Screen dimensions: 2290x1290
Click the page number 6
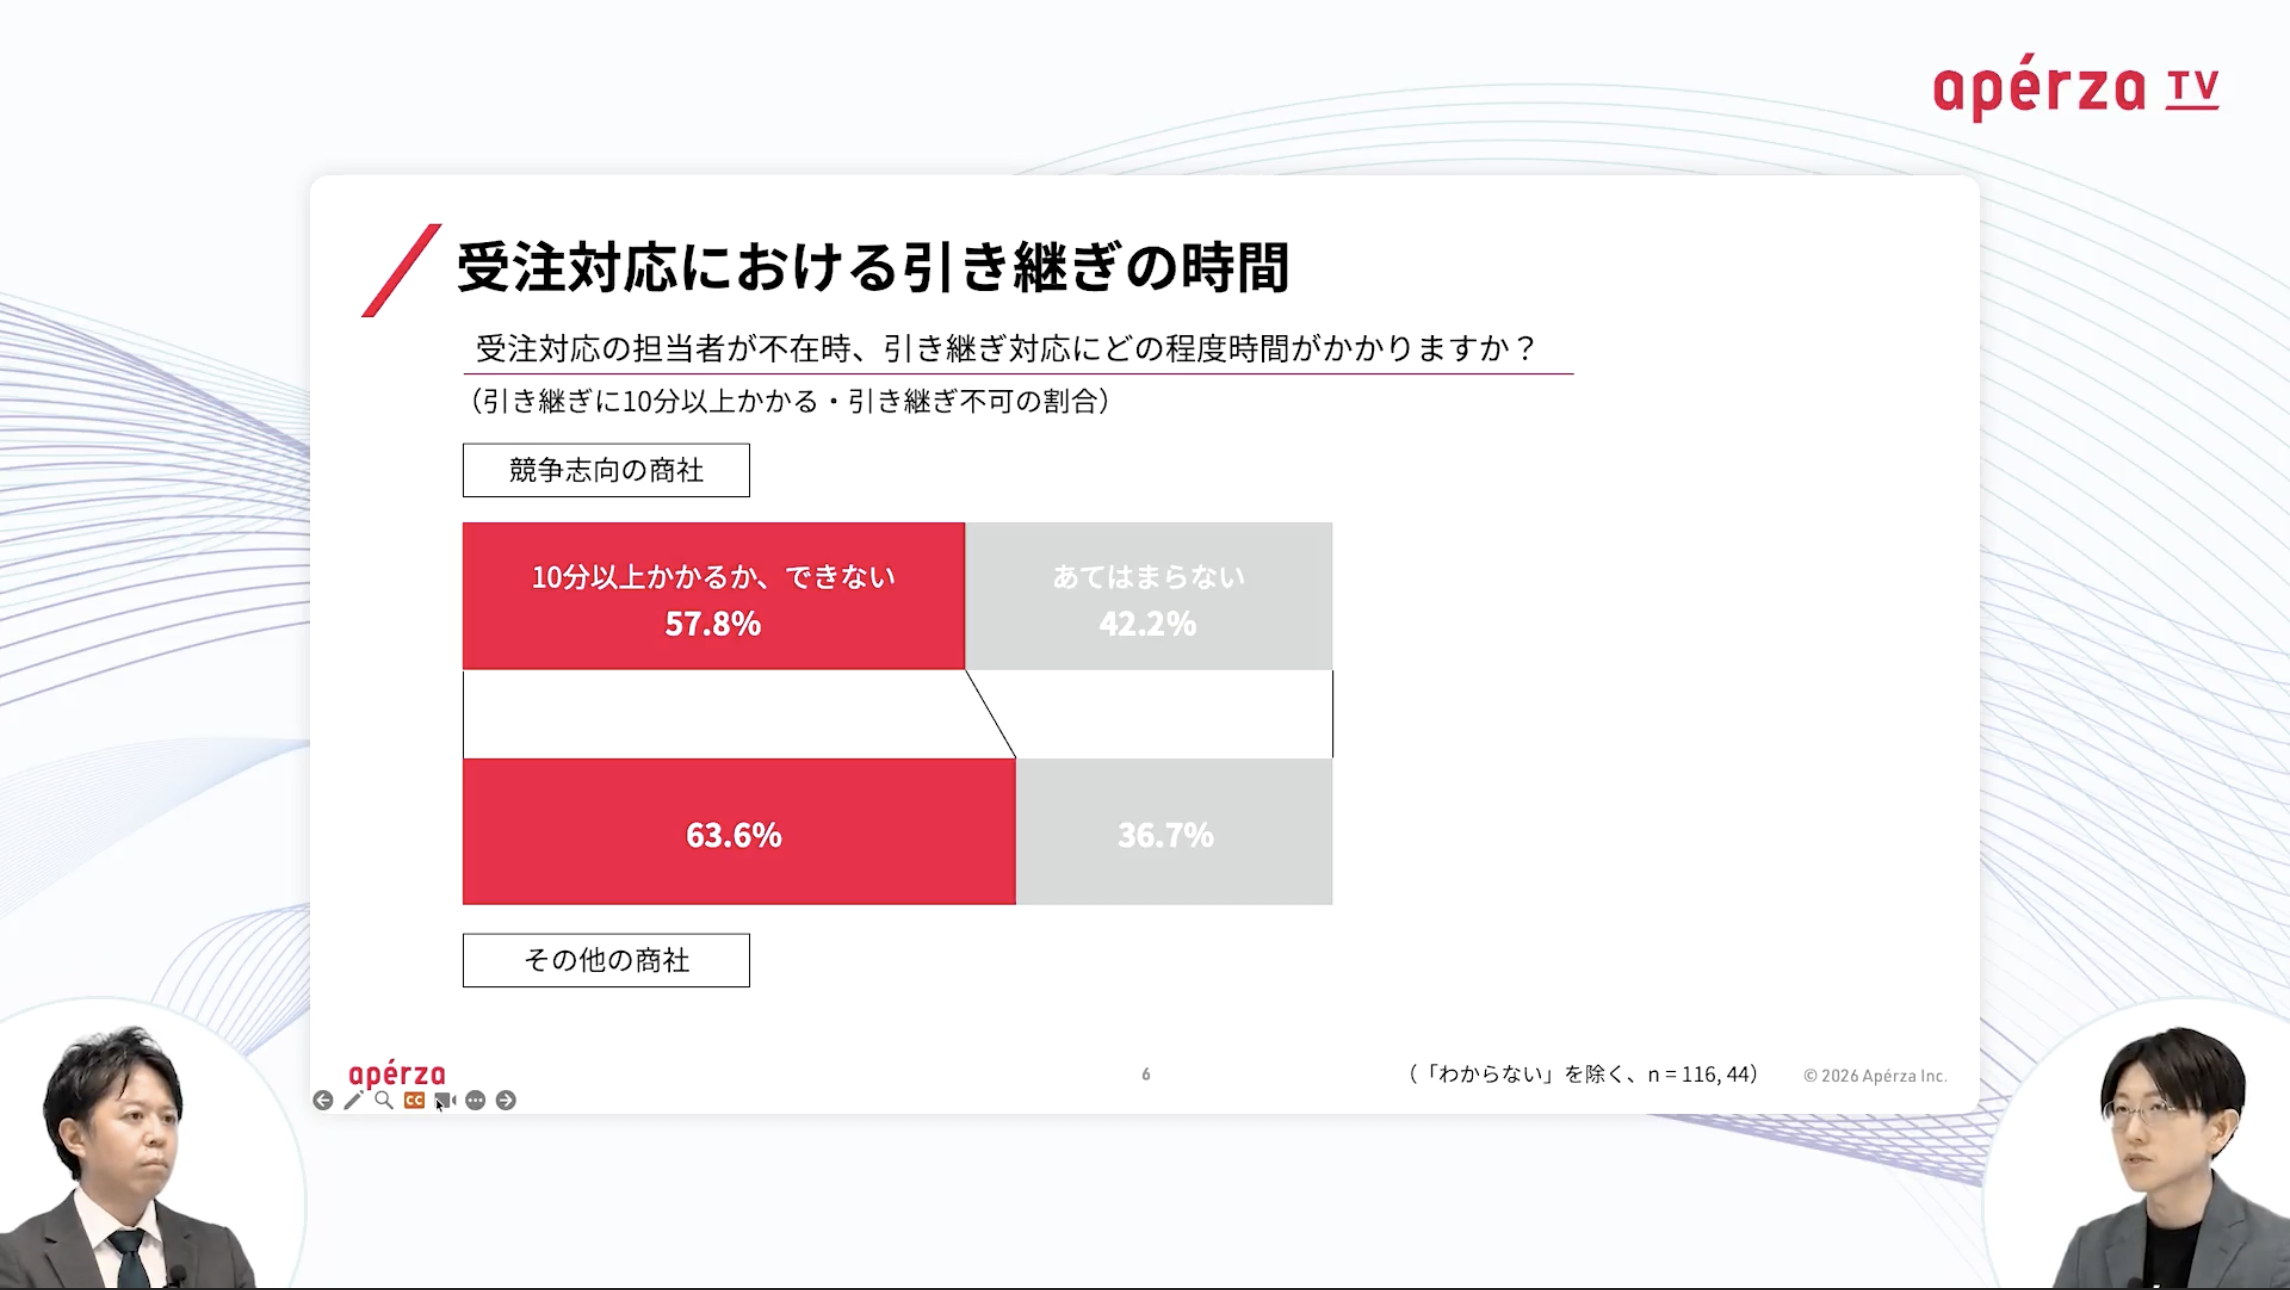[x=1146, y=1074]
